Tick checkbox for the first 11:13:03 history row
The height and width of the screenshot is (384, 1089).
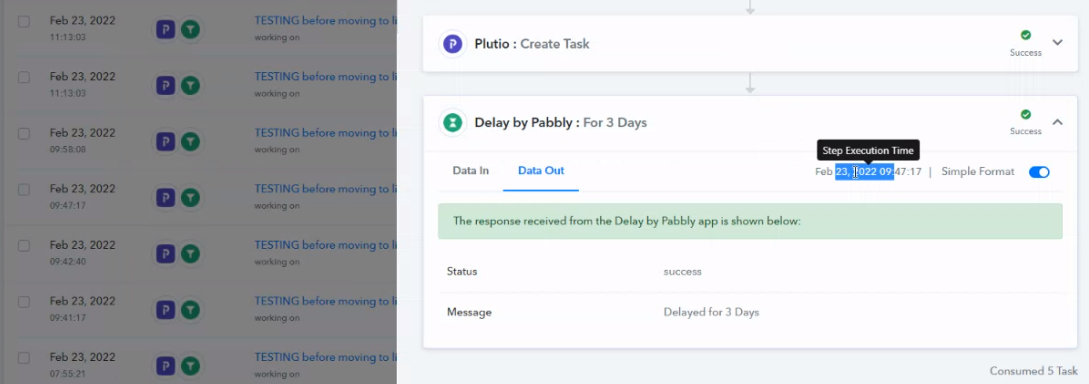coord(24,22)
